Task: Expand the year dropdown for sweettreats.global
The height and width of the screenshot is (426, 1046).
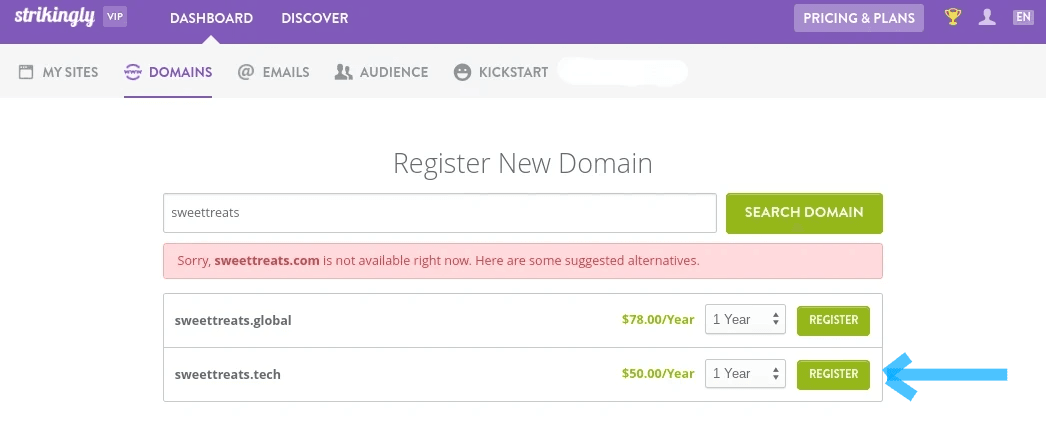Action: pos(745,320)
